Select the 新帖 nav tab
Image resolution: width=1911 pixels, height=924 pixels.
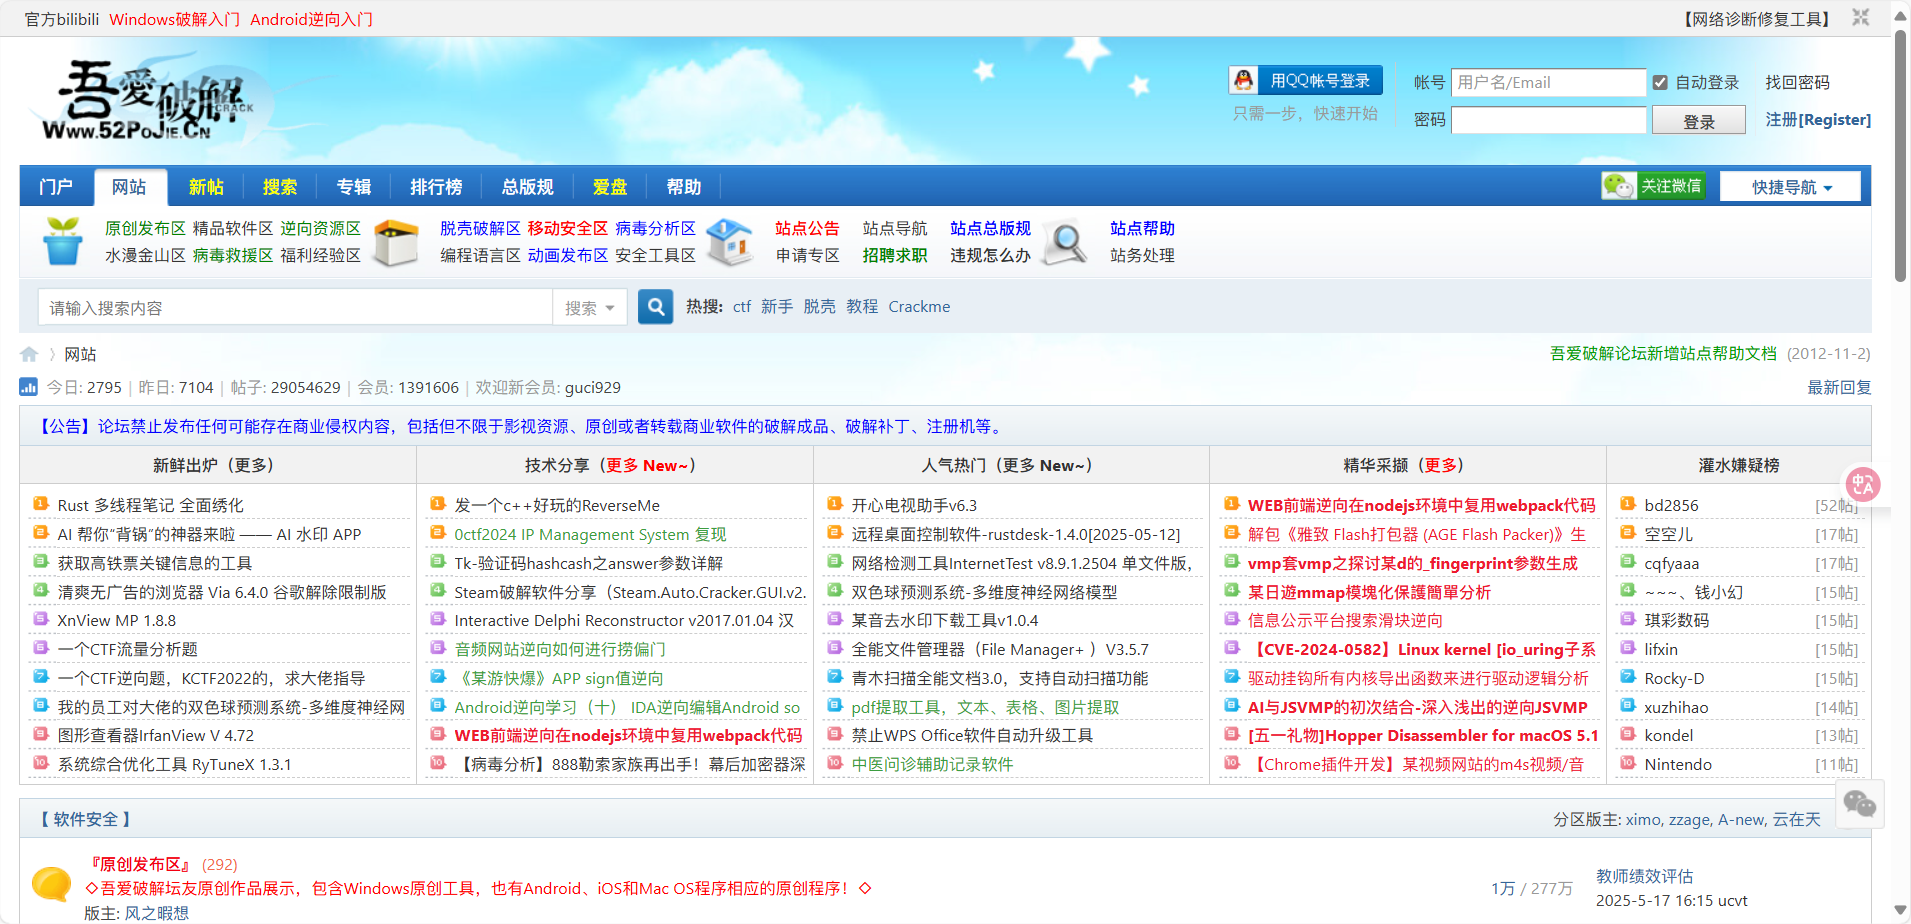[x=206, y=187]
